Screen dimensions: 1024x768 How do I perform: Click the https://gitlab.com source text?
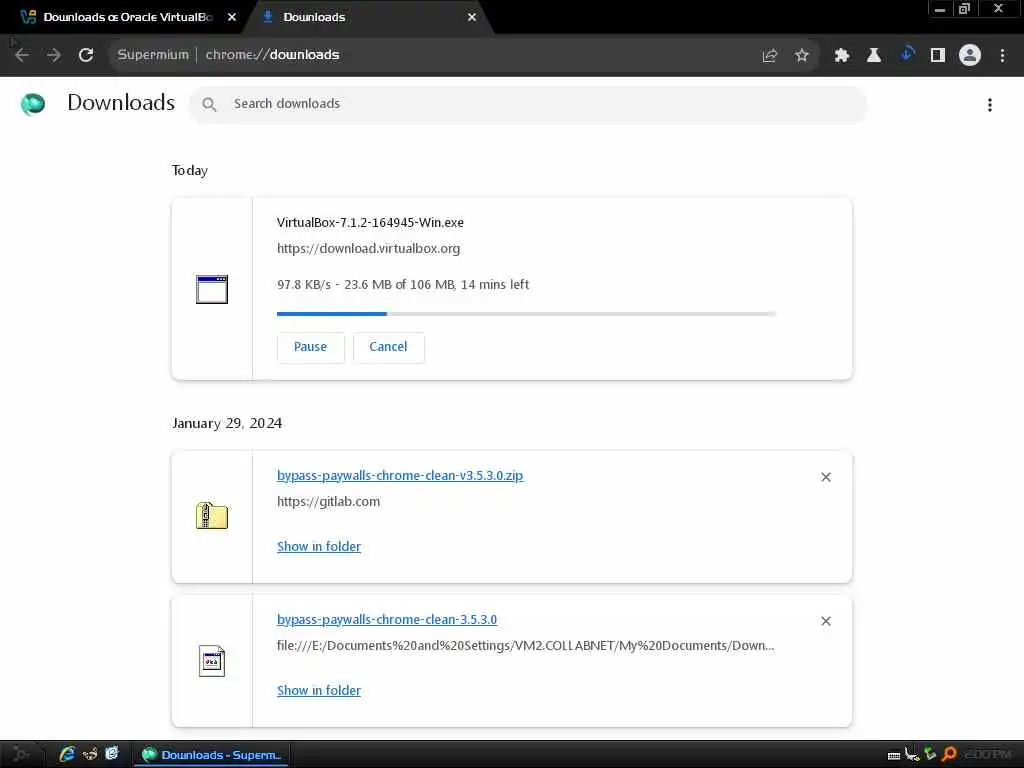(328, 502)
